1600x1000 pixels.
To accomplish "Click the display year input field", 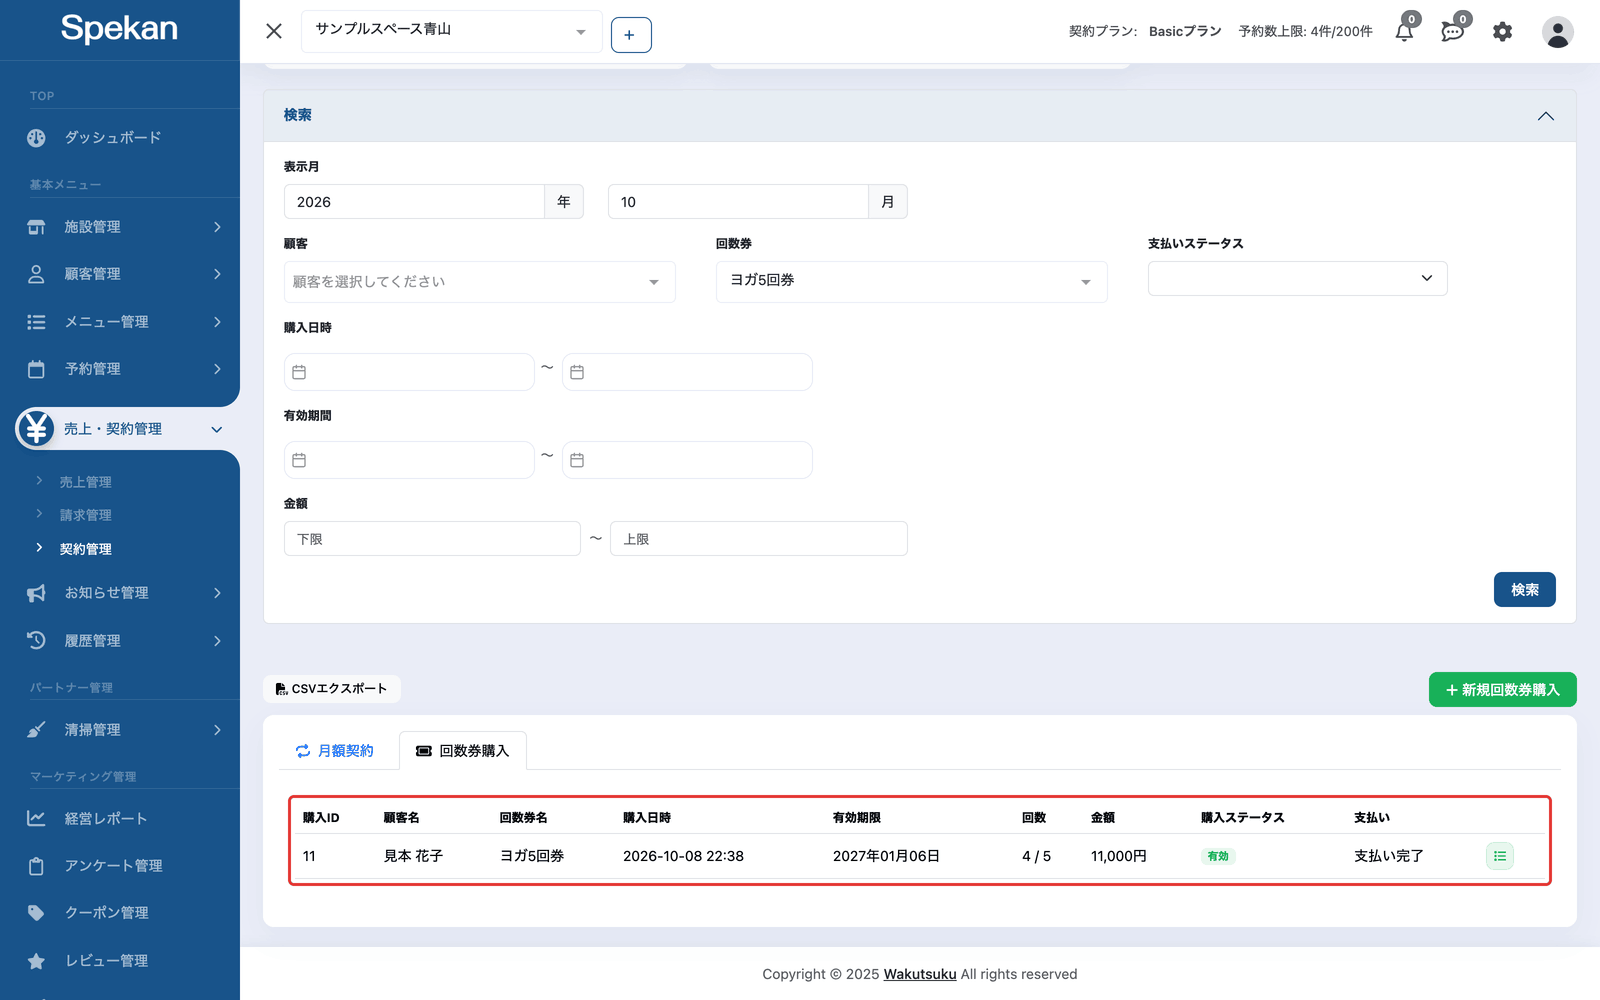I will (414, 202).
